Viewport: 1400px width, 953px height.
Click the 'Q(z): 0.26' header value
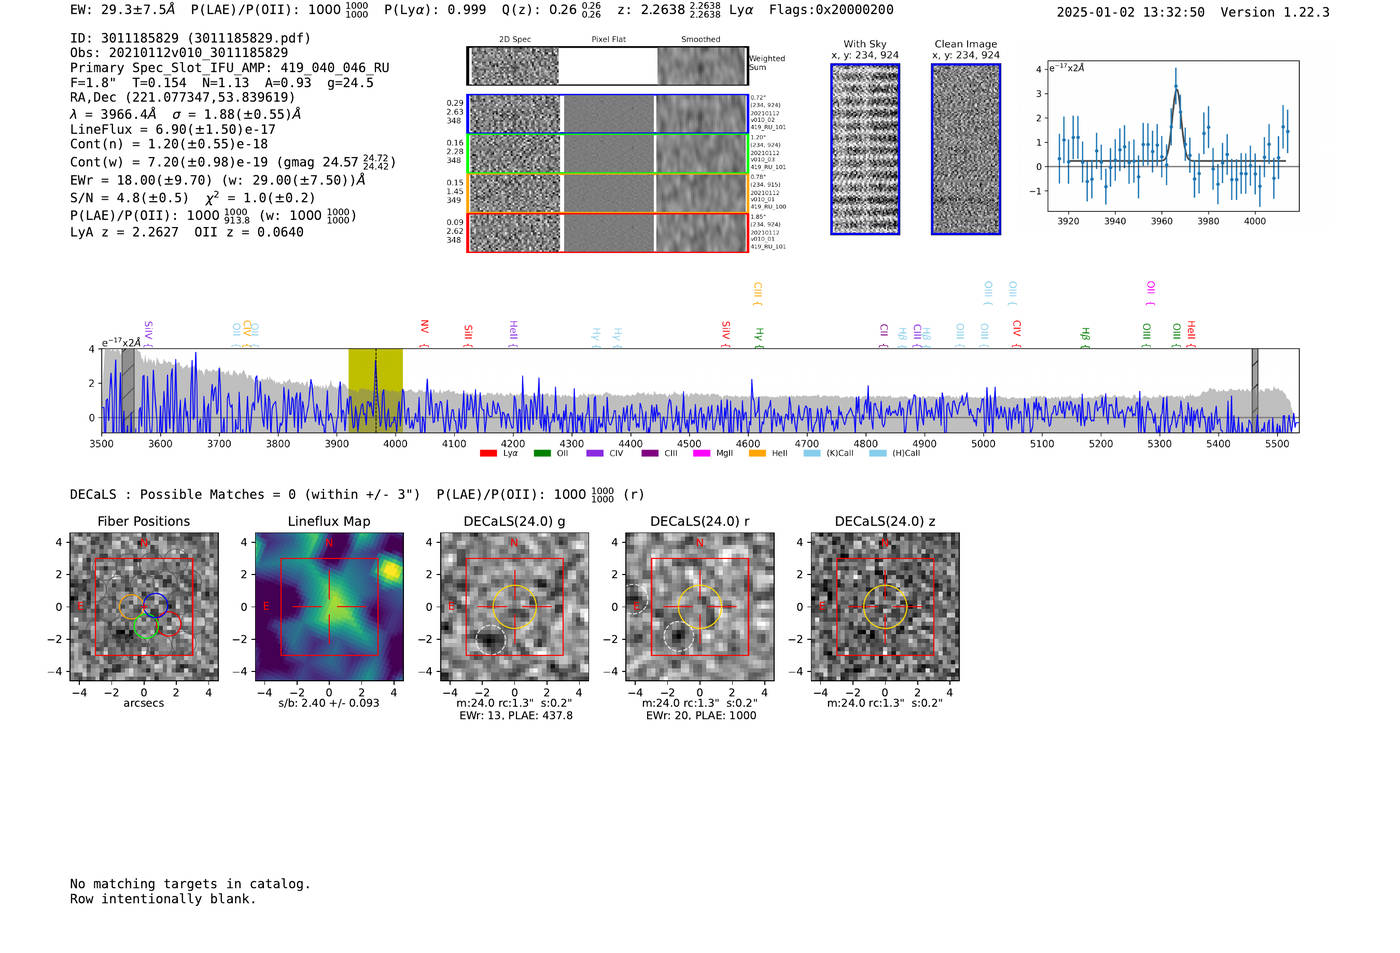tap(539, 10)
